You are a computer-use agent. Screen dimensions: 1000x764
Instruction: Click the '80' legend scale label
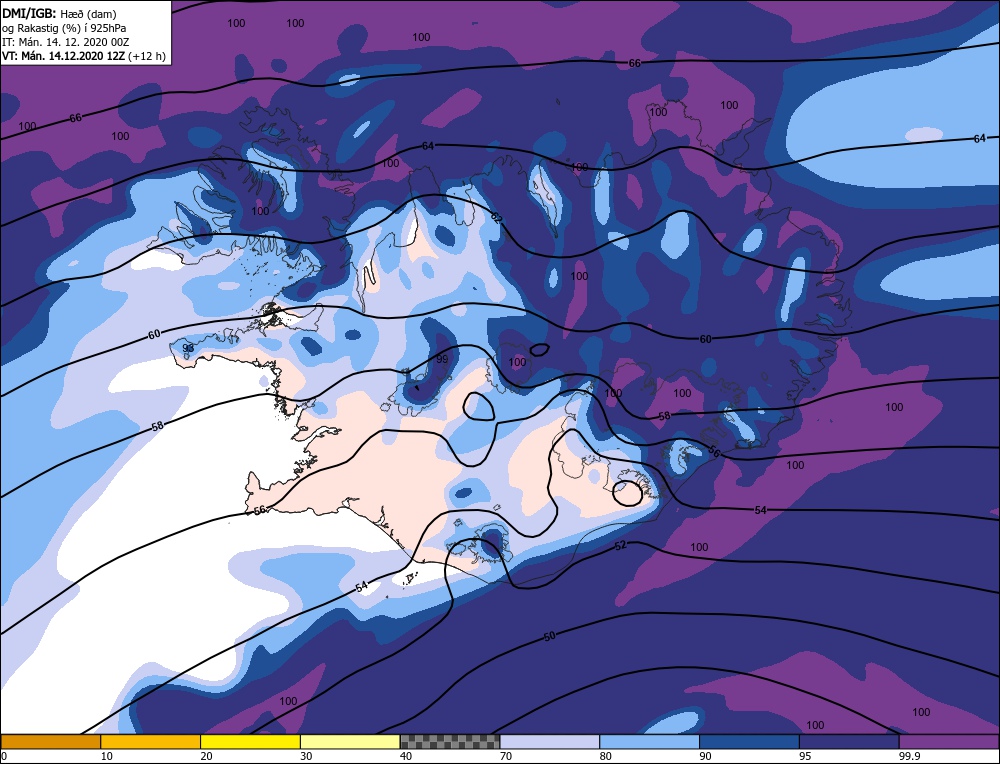[x=605, y=756]
